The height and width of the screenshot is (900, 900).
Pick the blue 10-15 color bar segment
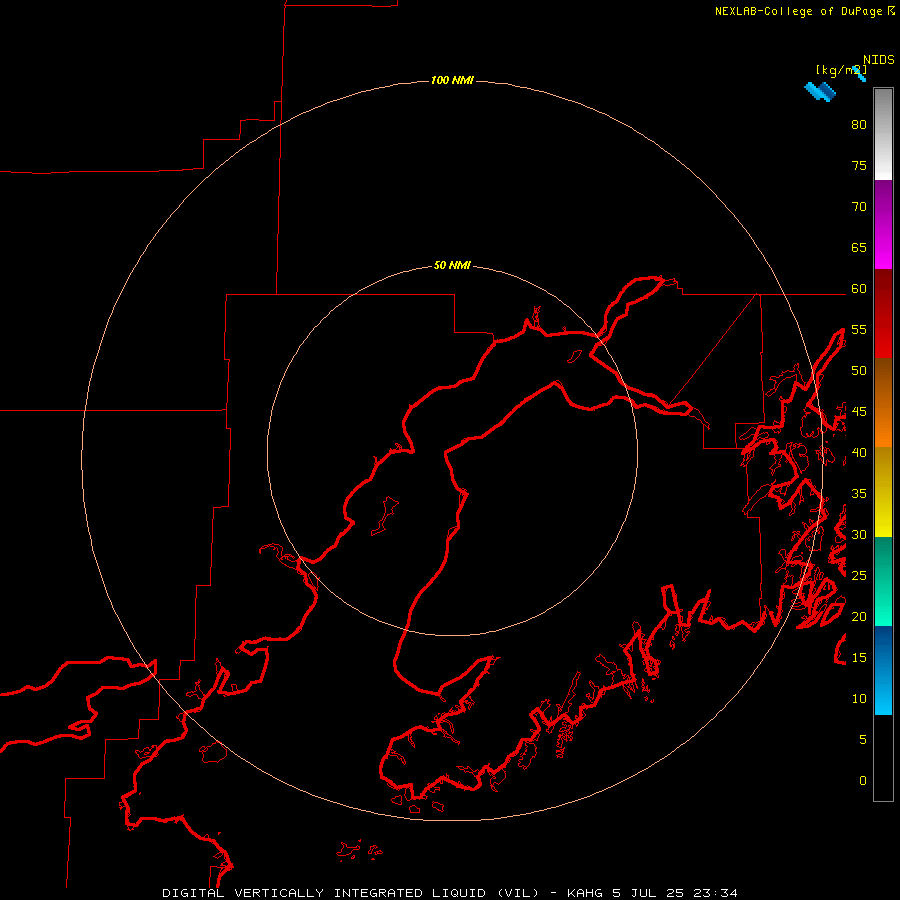[x=883, y=670]
